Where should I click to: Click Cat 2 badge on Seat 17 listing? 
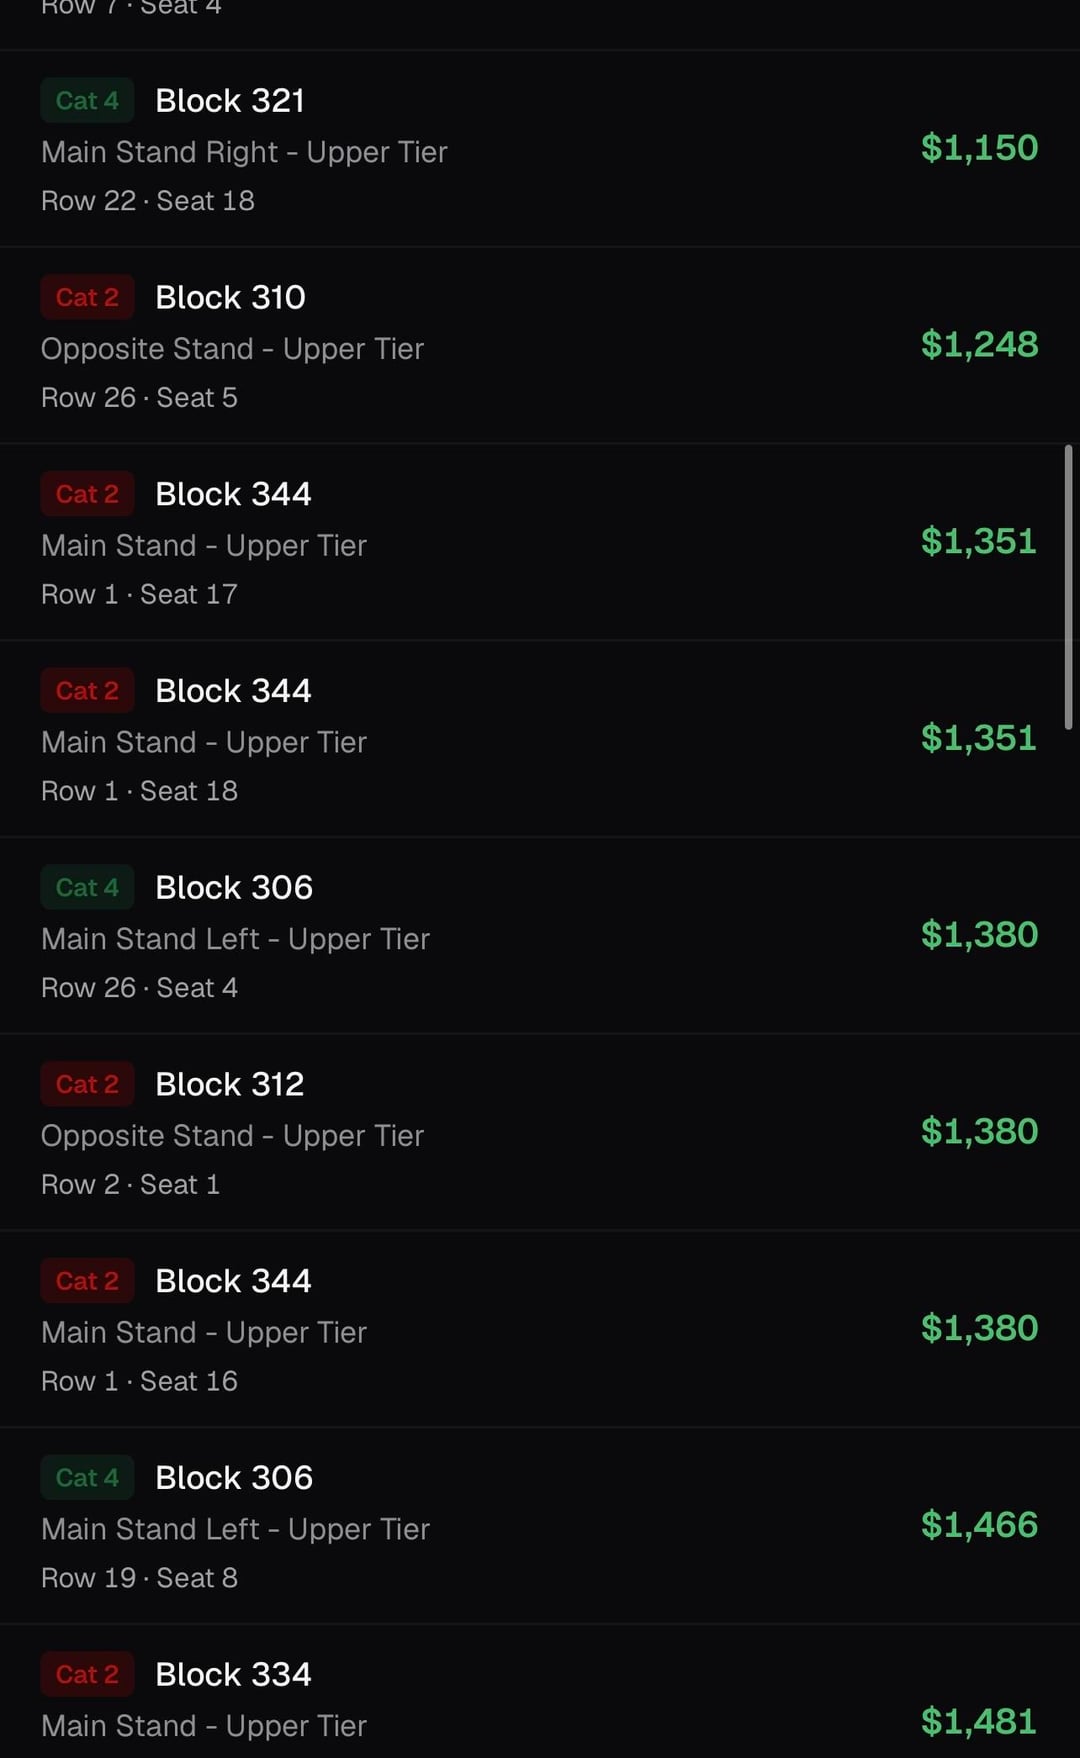click(87, 495)
